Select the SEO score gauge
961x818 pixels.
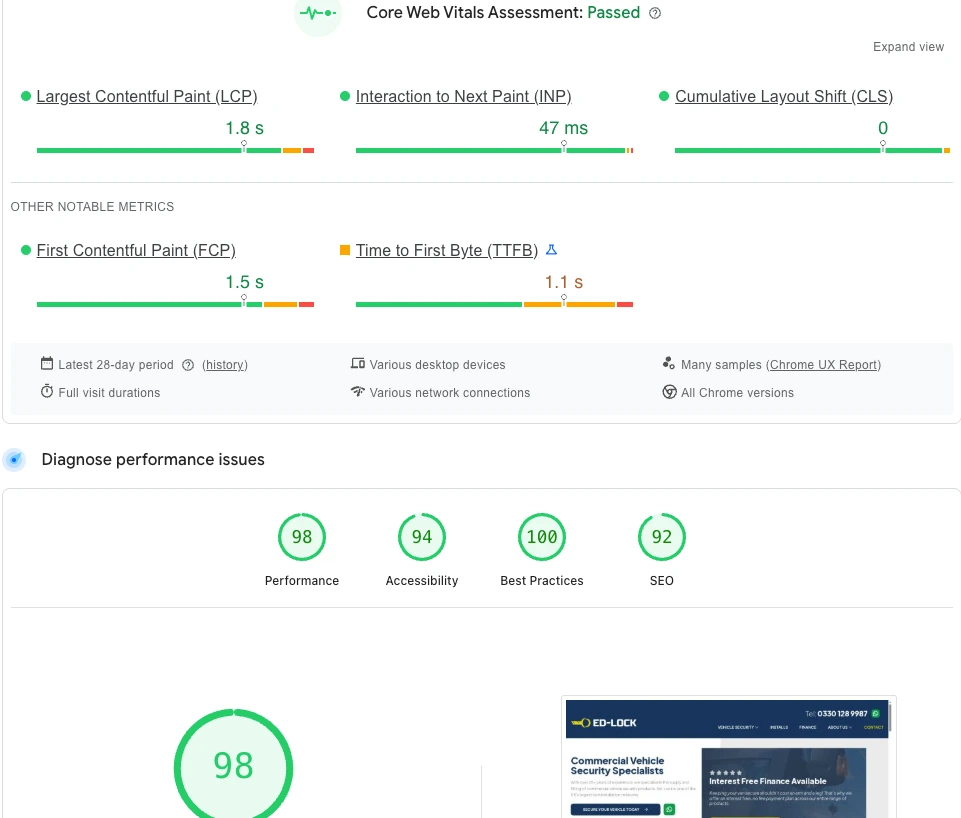click(662, 538)
